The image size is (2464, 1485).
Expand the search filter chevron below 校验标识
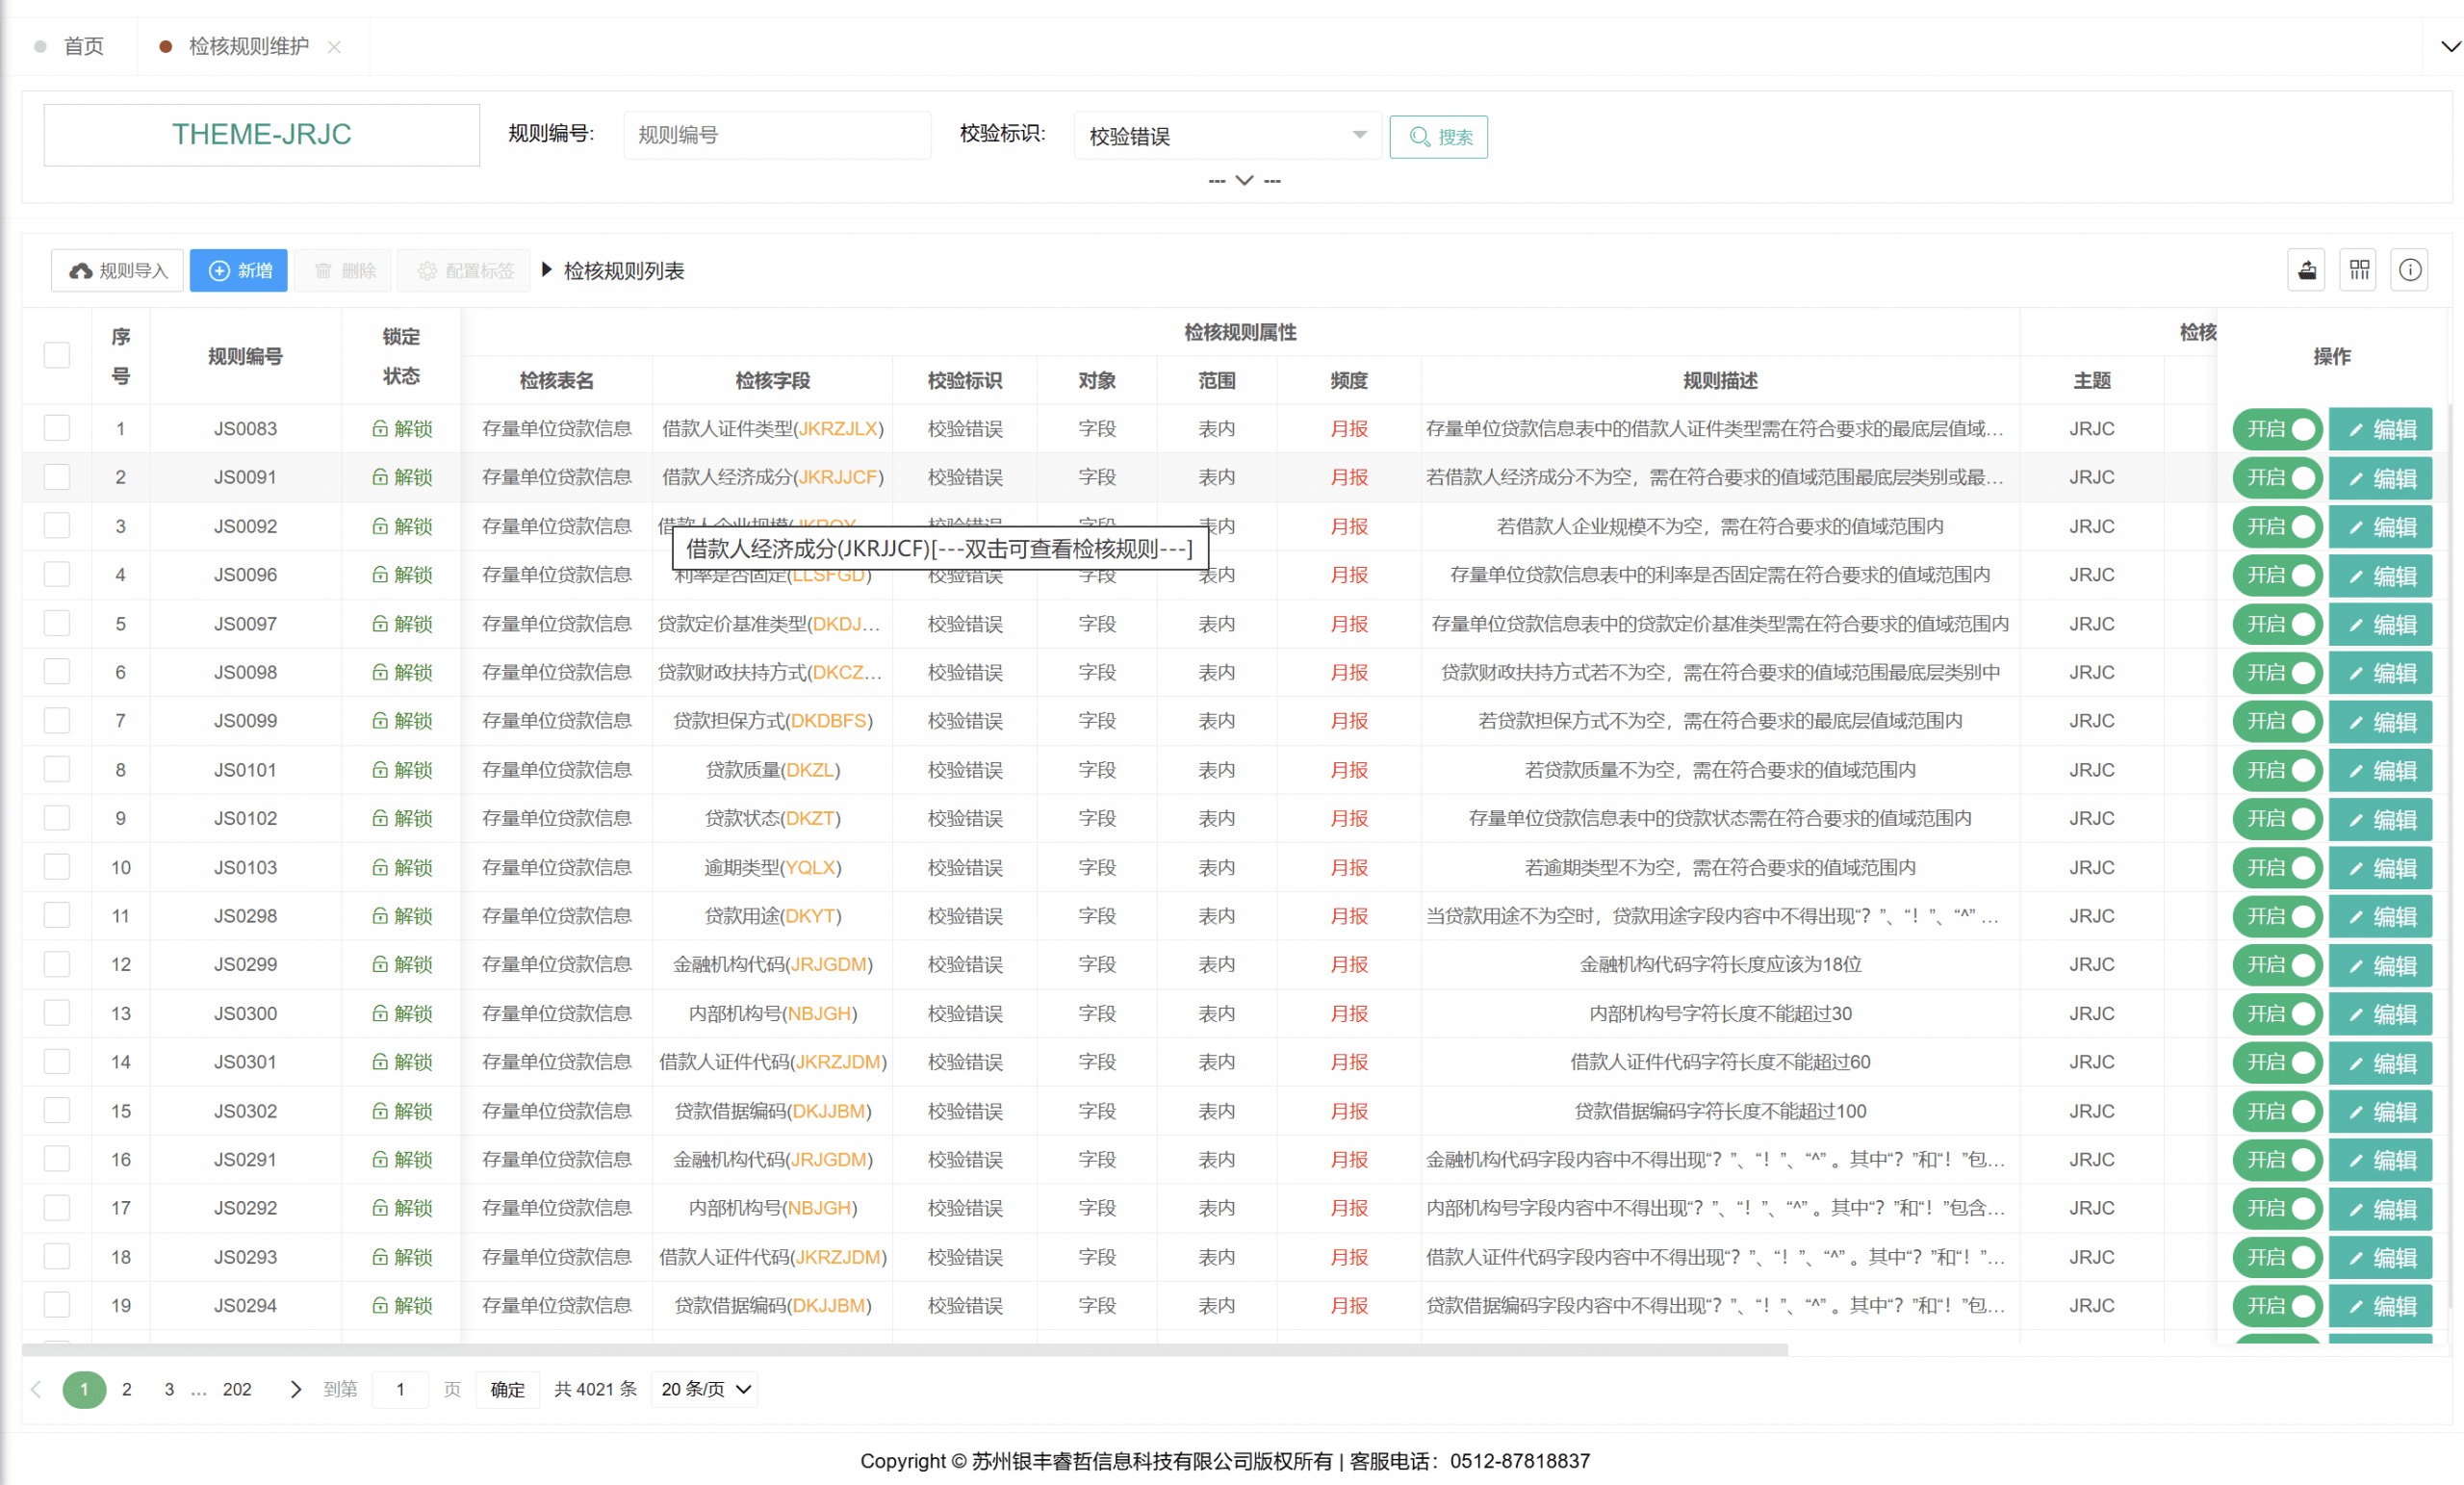[x=1244, y=181]
